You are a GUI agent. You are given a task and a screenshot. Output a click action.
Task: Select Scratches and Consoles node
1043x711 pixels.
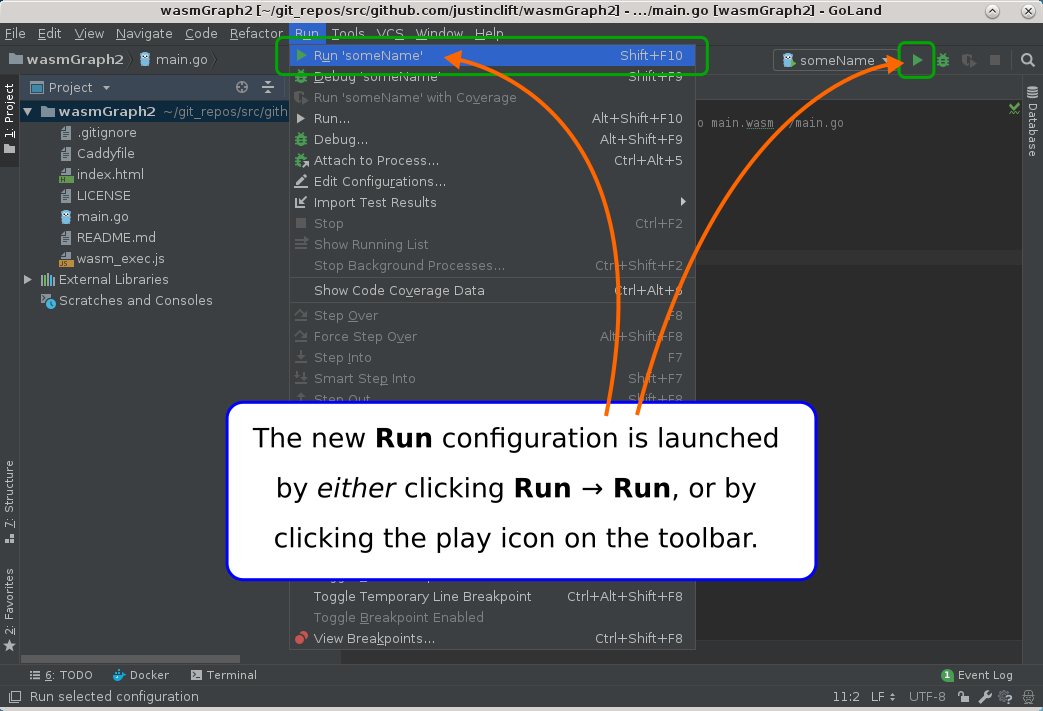pyautogui.click(x=136, y=301)
